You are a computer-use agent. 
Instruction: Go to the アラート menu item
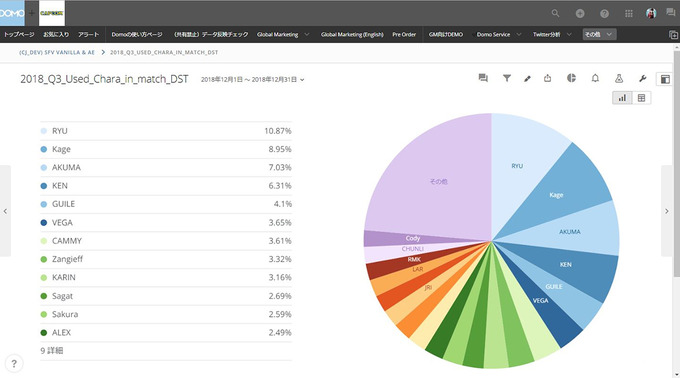(88, 34)
